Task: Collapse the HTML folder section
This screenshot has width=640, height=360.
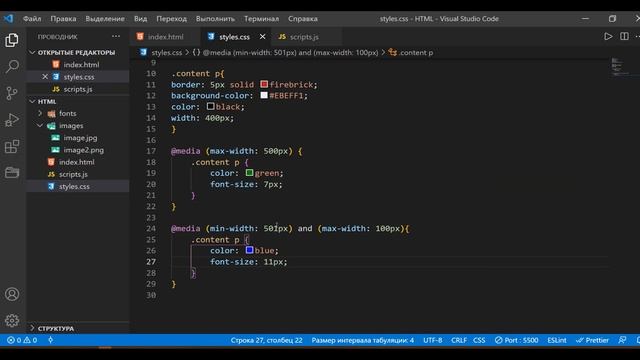Action: [47, 101]
